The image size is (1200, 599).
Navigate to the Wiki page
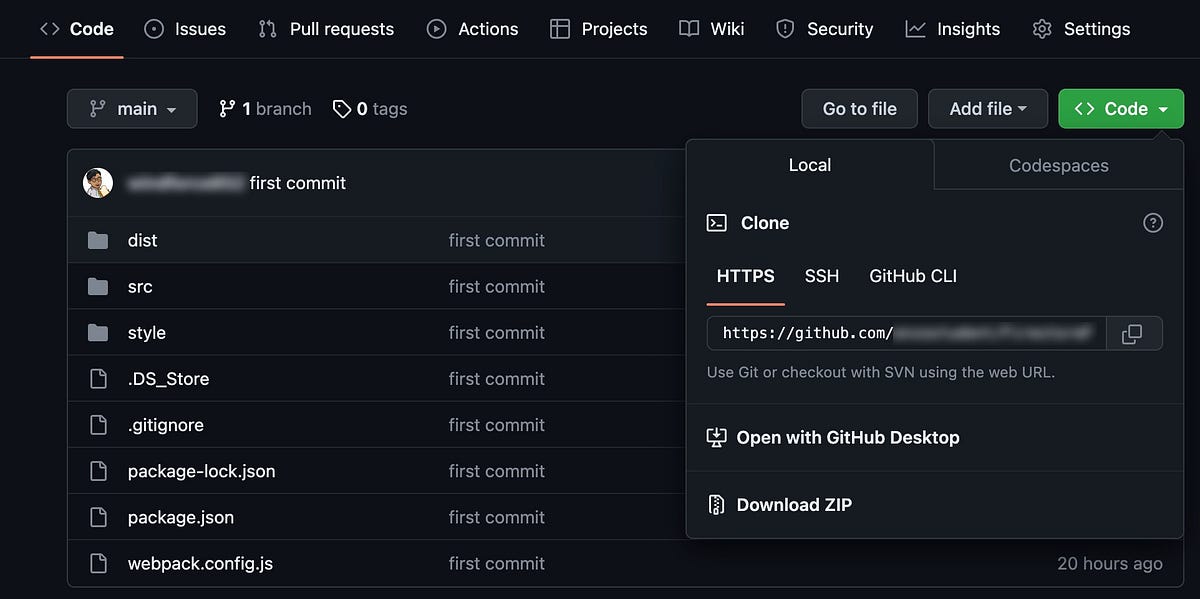point(711,29)
